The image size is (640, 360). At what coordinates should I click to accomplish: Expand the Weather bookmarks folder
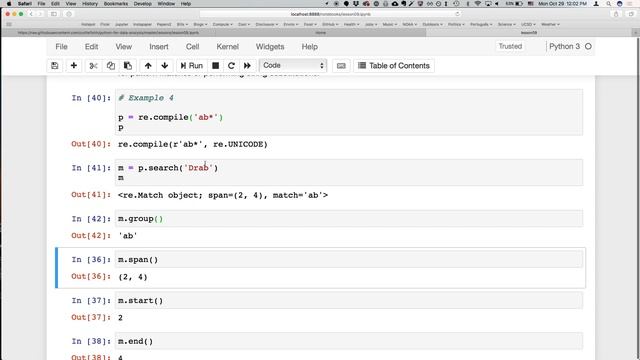[x=550, y=24]
